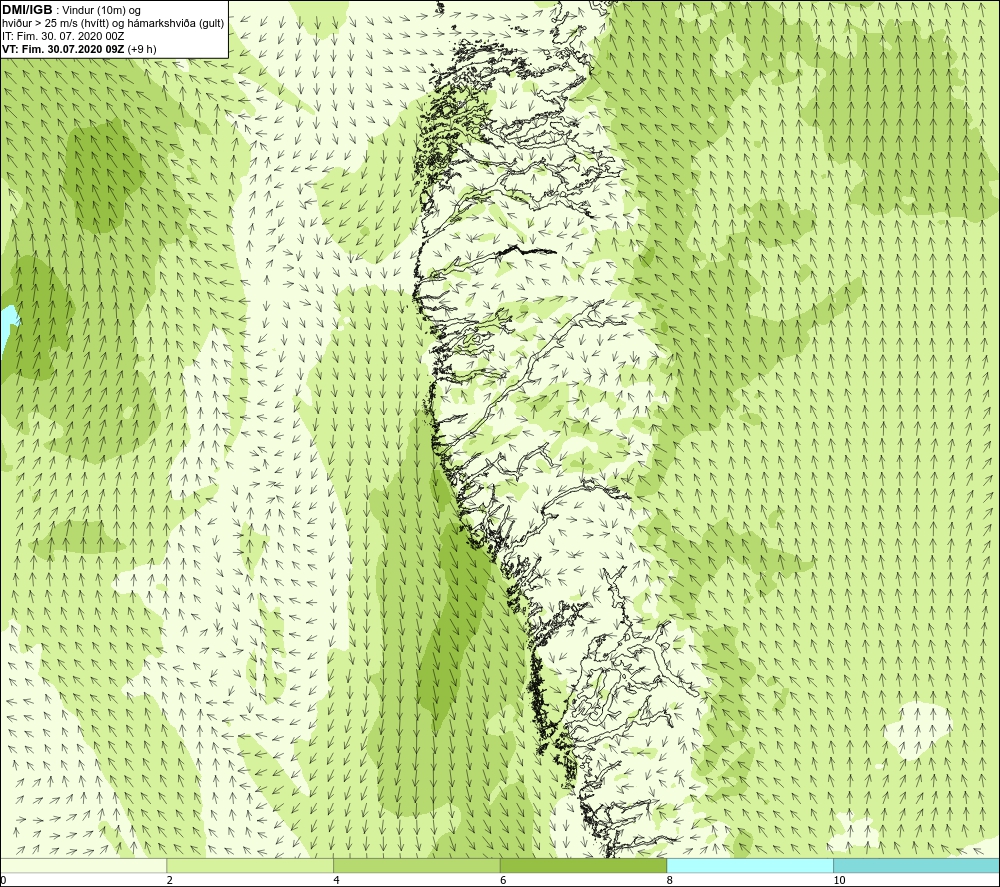Click the 0–2 m/s palest legend swatch
The width and height of the screenshot is (1000, 887).
84,865
